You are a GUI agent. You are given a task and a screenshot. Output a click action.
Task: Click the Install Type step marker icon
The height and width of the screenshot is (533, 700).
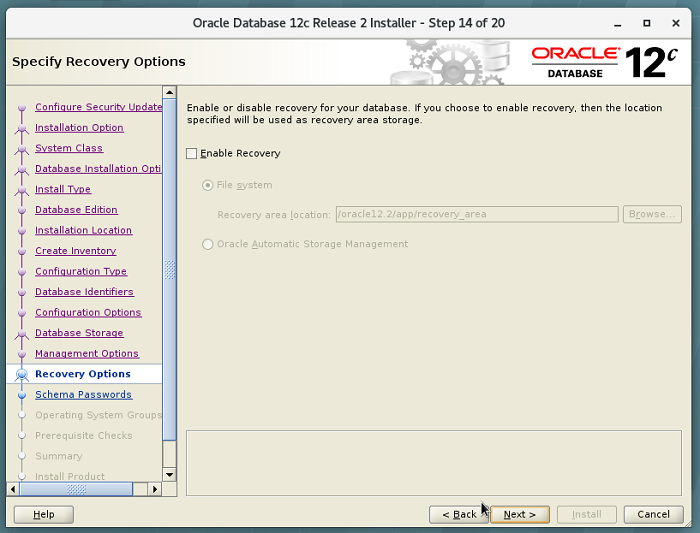pyautogui.click(x=22, y=190)
